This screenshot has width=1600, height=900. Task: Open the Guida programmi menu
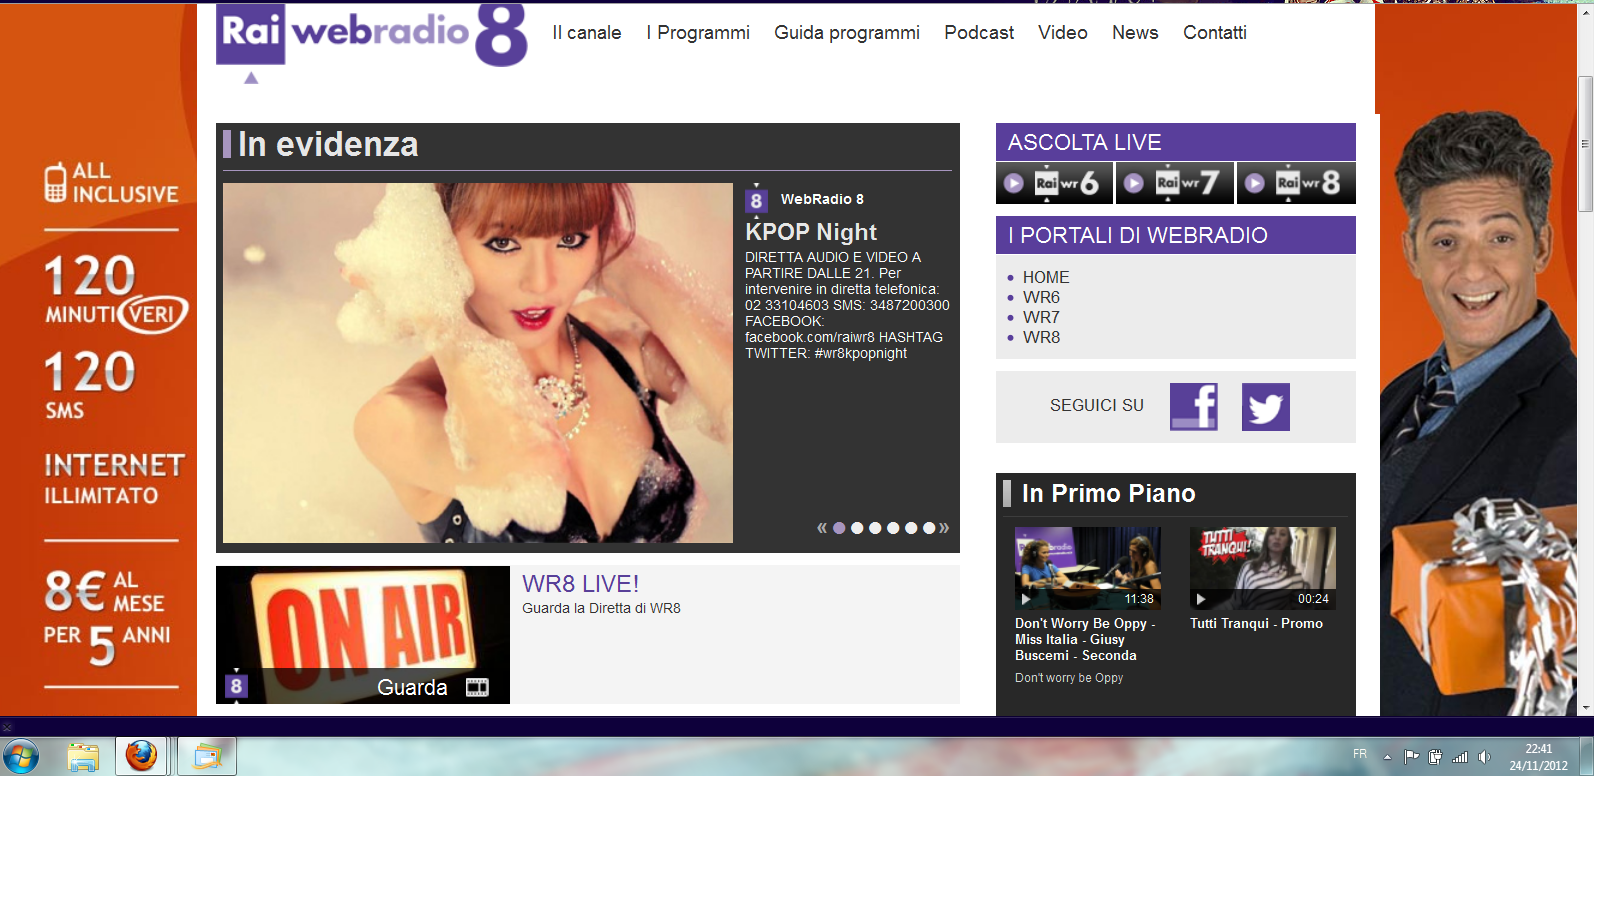[x=846, y=33]
